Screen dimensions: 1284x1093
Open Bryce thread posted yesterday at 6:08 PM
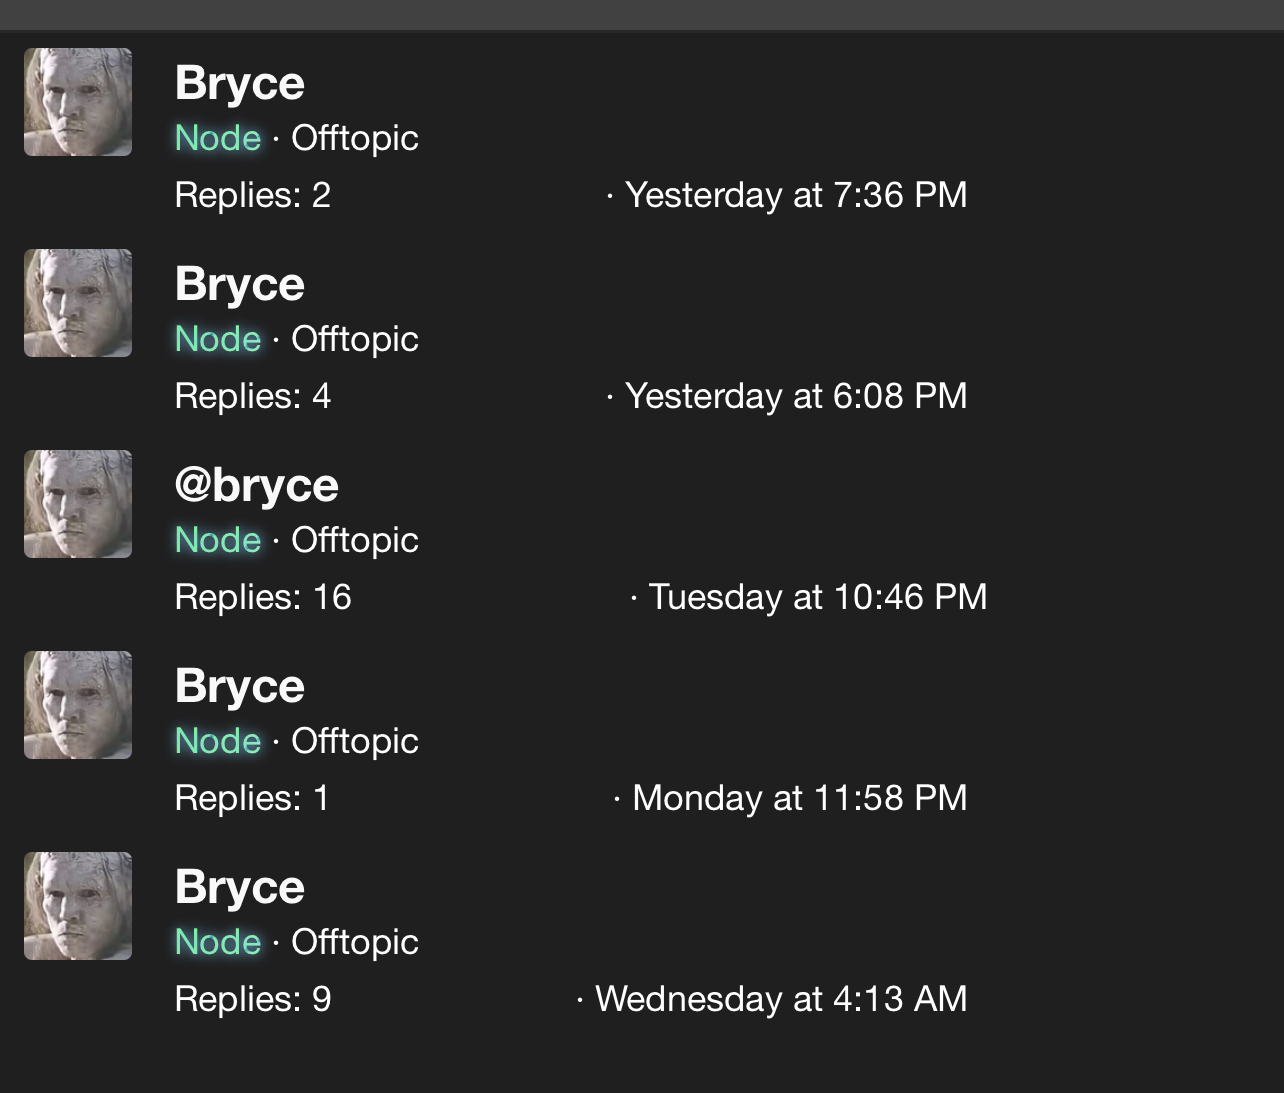tap(239, 284)
